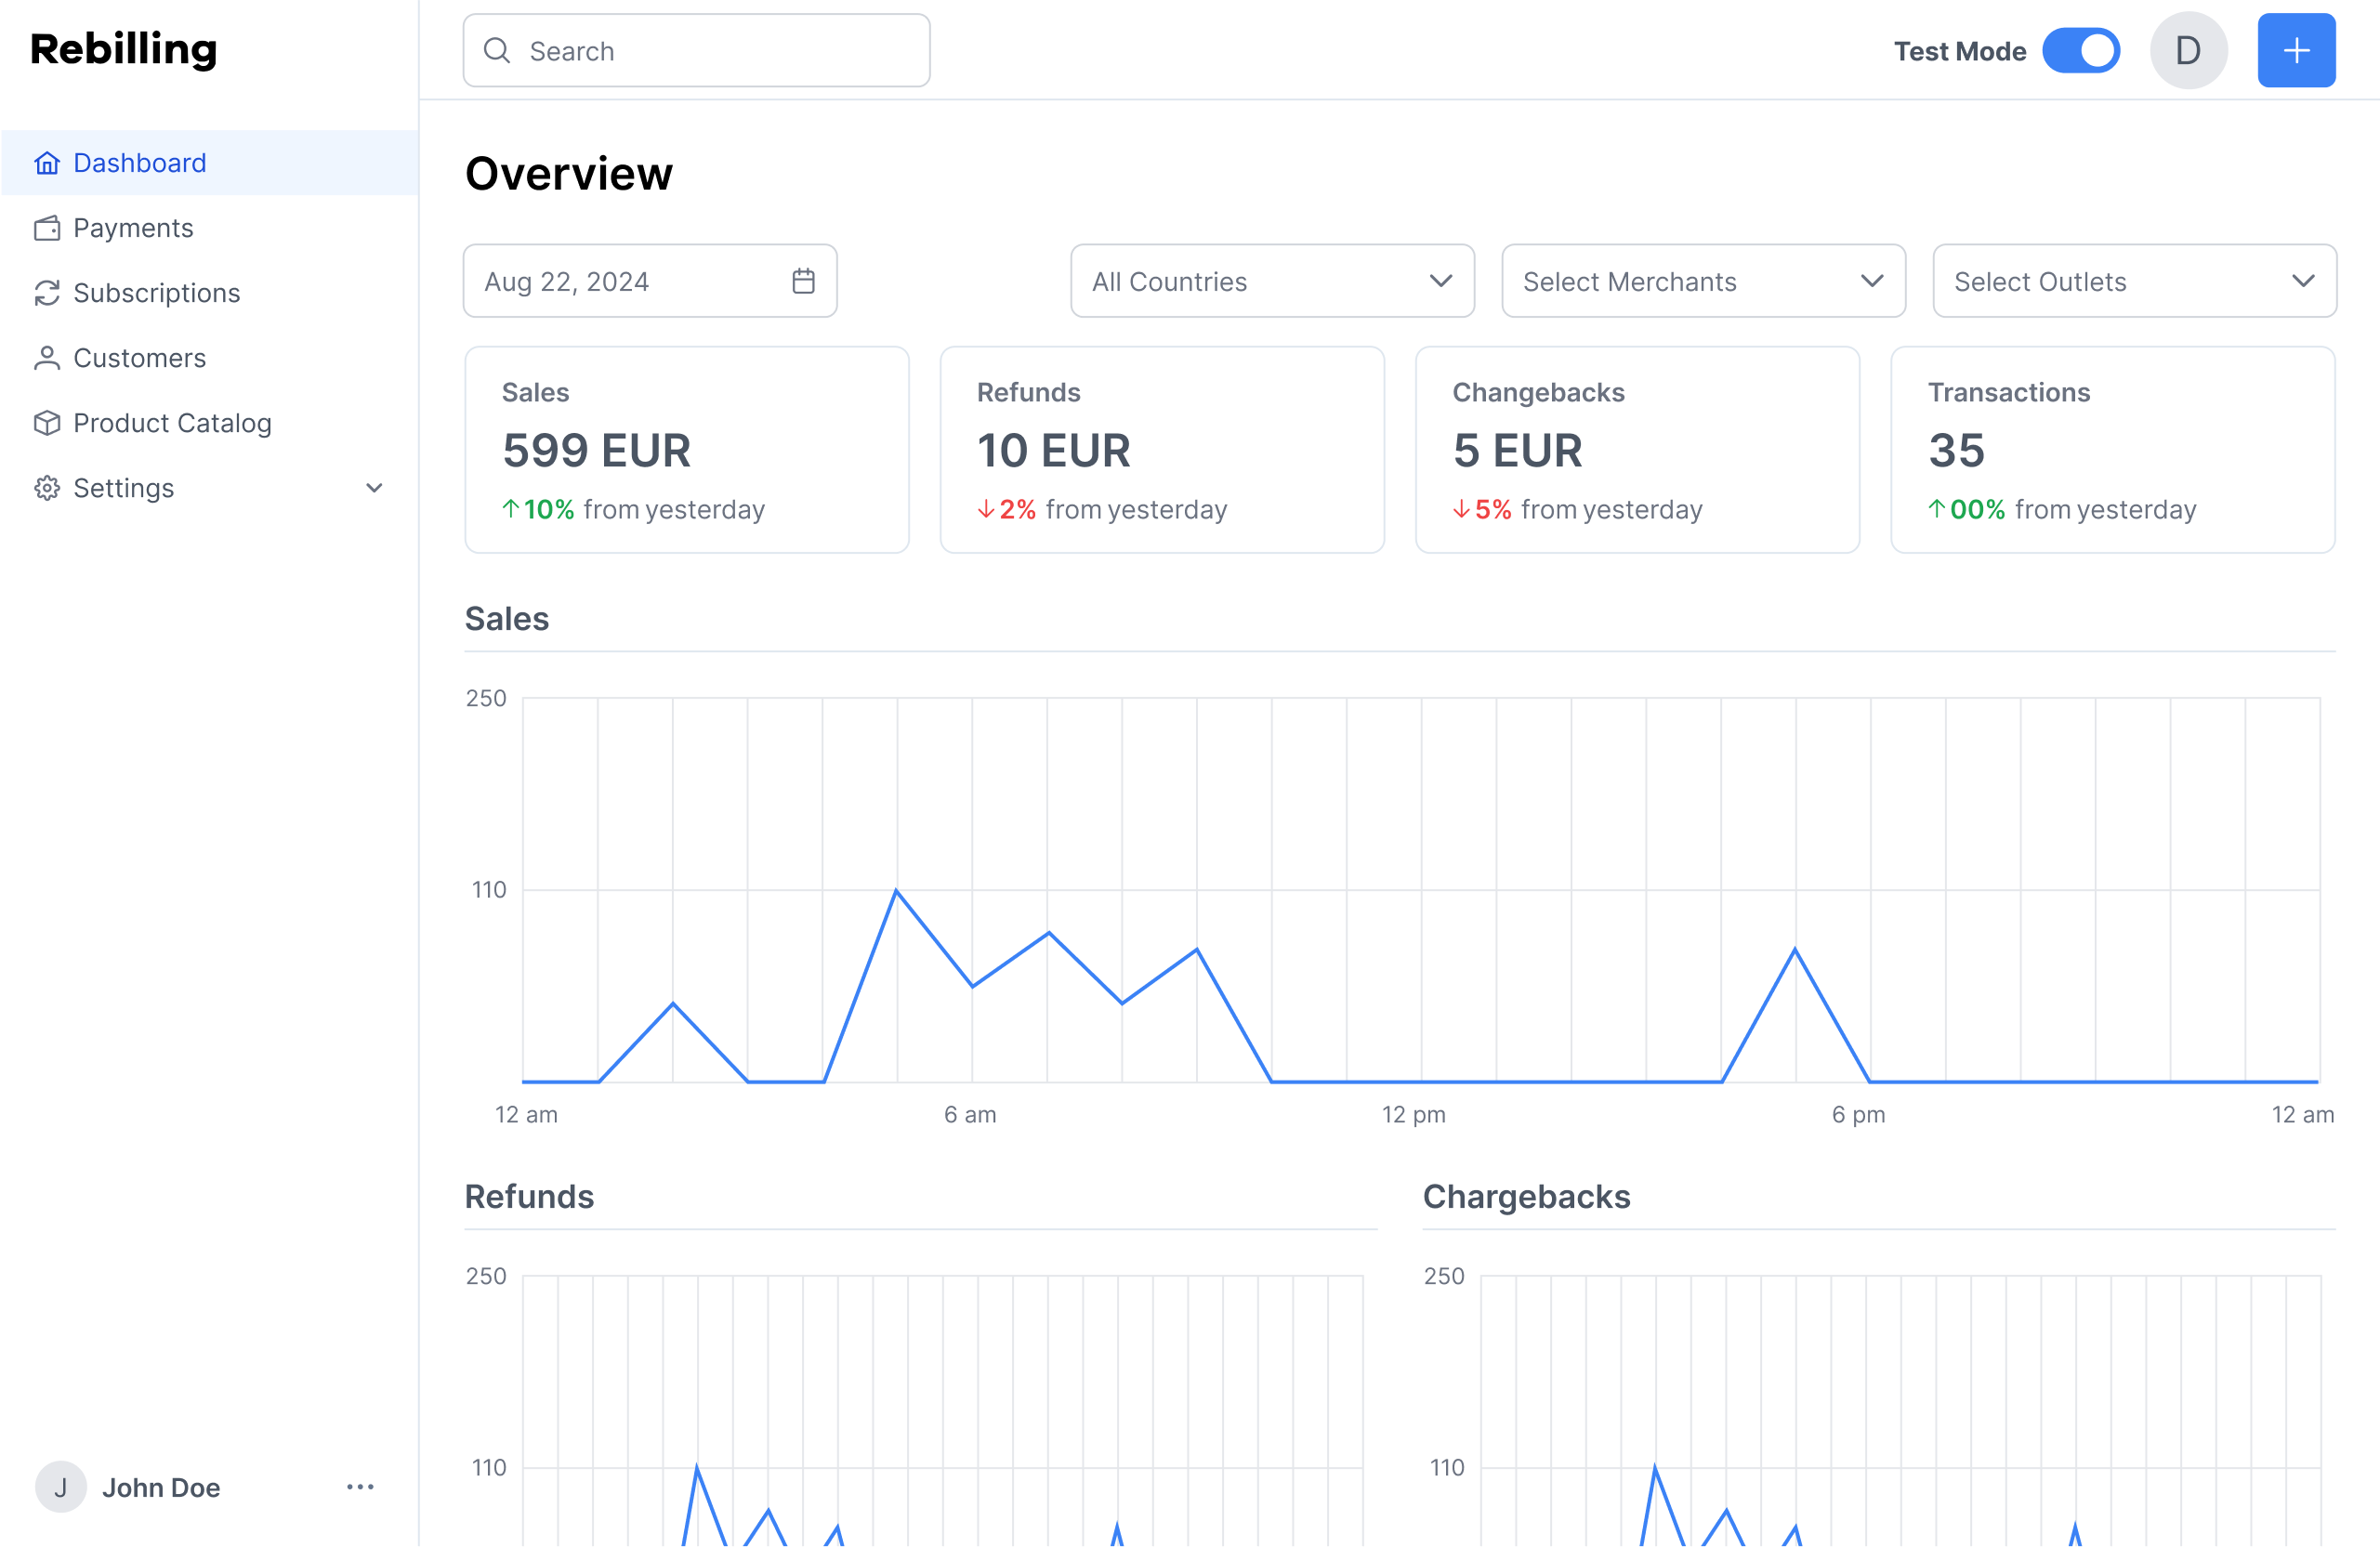Click the Refunds 10 EUR card

pyautogui.click(x=1162, y=450)
